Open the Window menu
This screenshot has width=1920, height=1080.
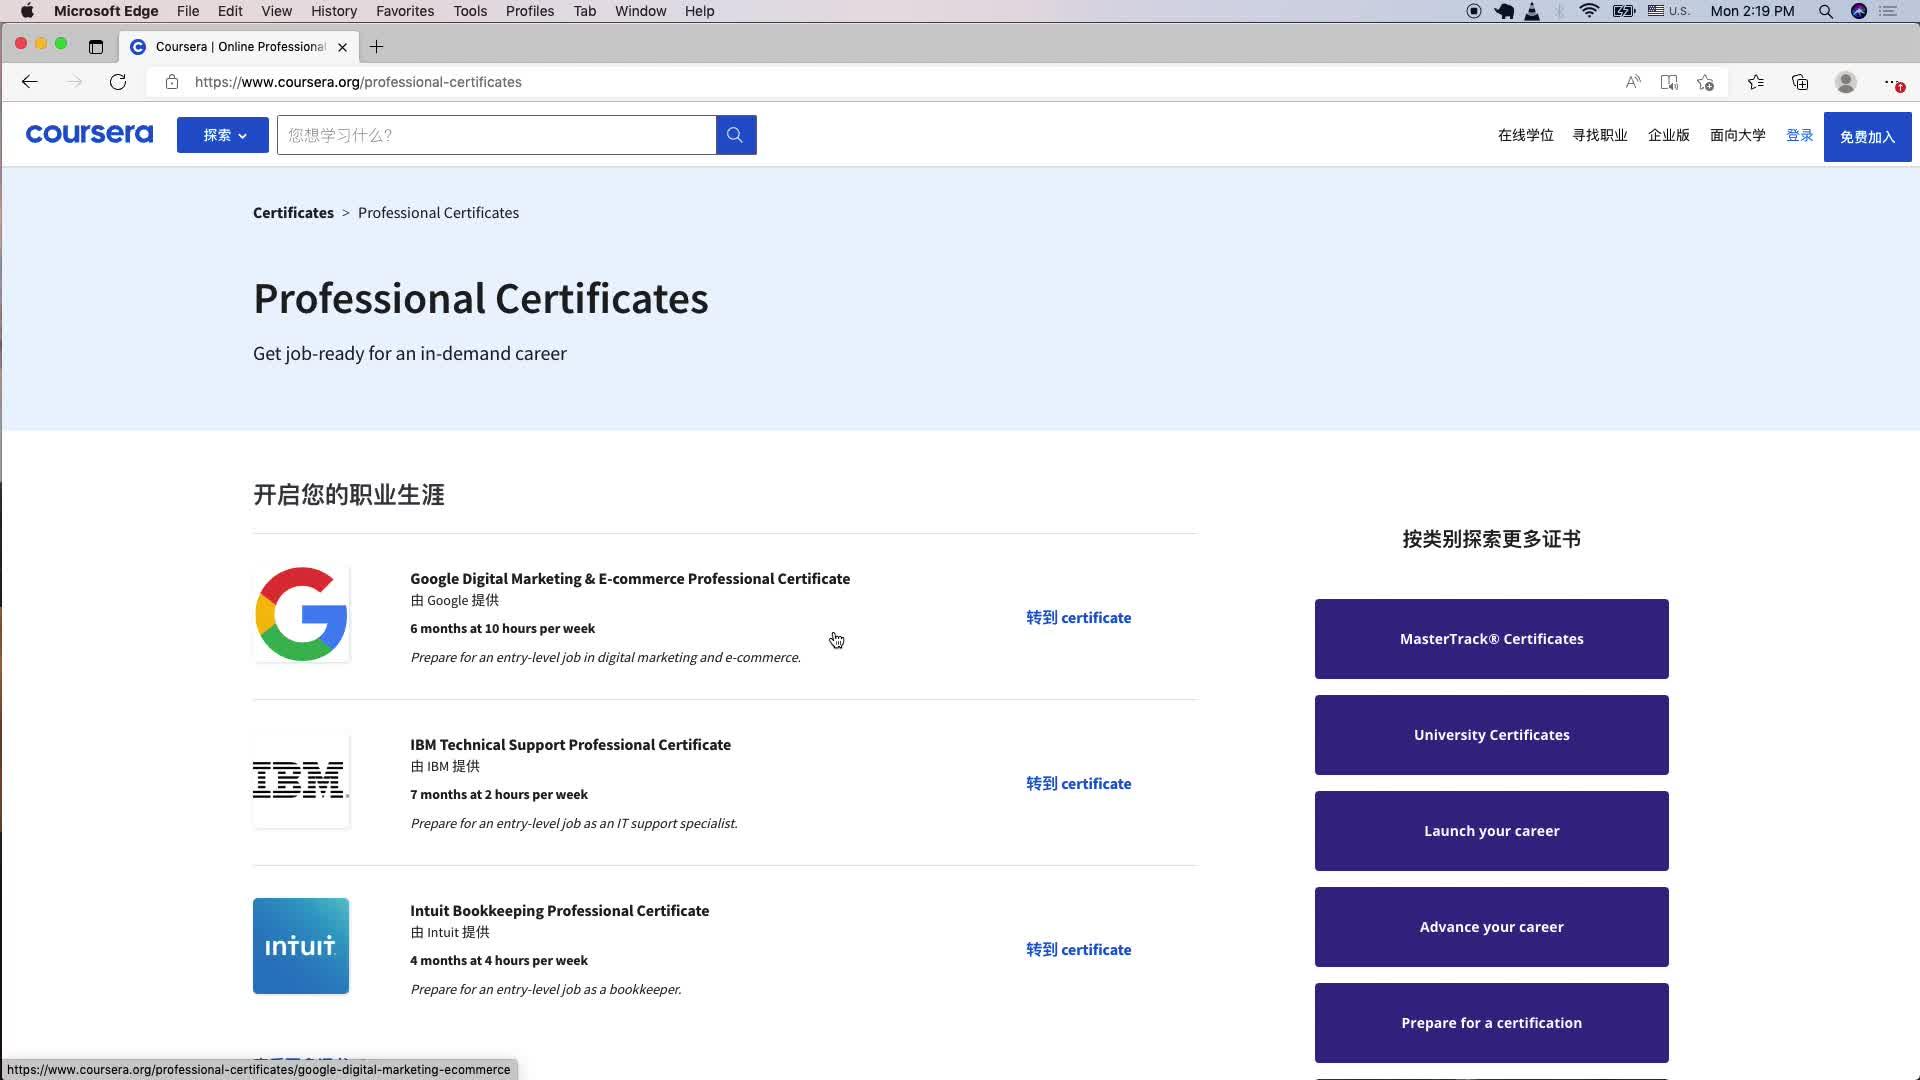640,11
